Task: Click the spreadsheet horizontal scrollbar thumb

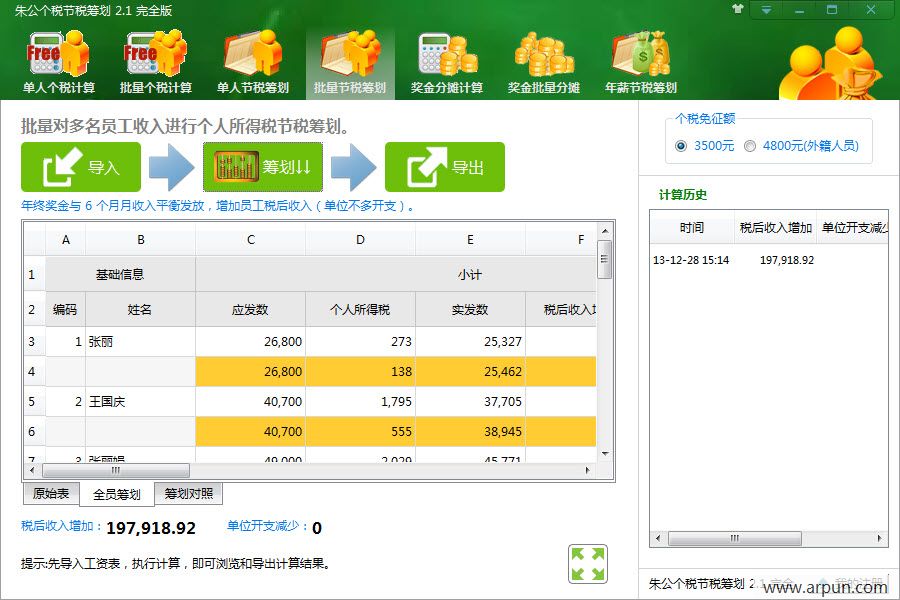Action: click(x=115, y=470)
